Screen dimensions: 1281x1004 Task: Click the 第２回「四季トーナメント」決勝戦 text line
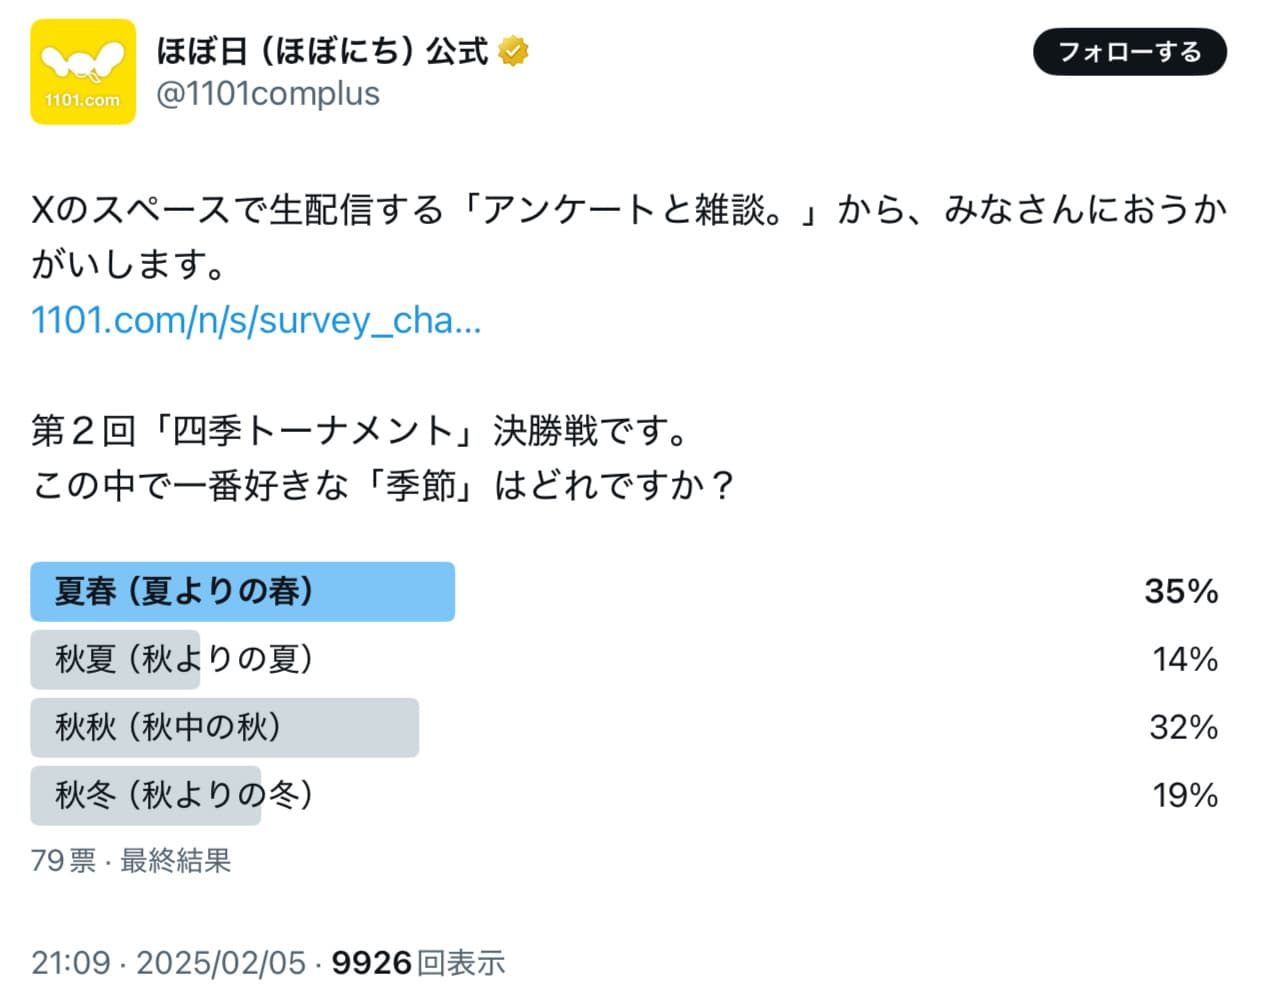(x=360, y=431)
